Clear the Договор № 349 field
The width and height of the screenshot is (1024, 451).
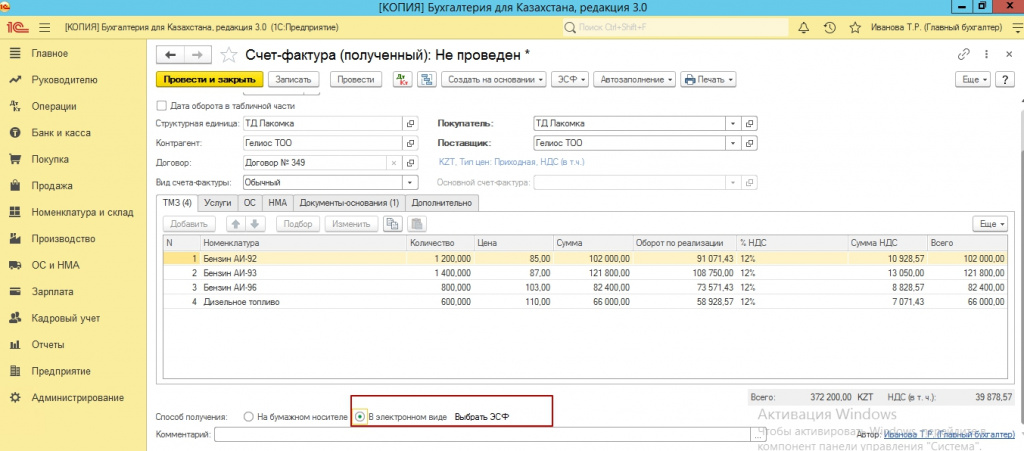pyautogui.click(x=394, y=163)
